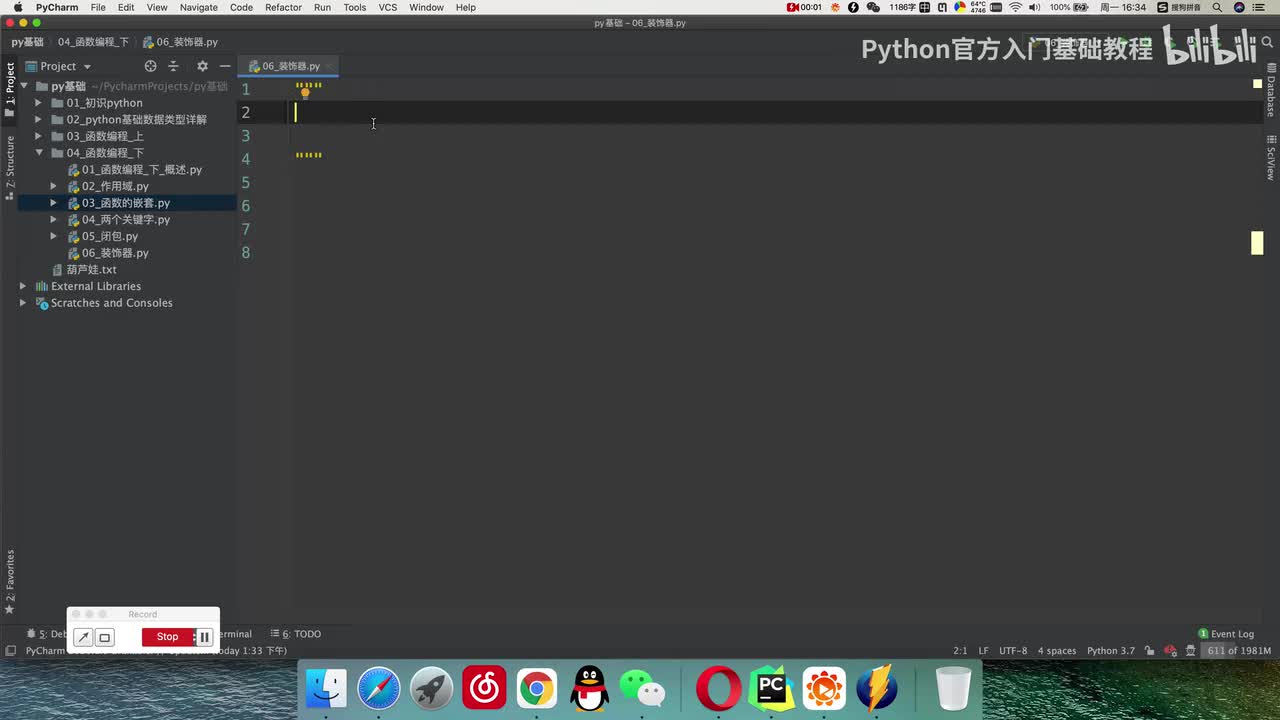Expand the 03_函数的嵌套.py file node
1280x720 pixels.
point(54,203)
